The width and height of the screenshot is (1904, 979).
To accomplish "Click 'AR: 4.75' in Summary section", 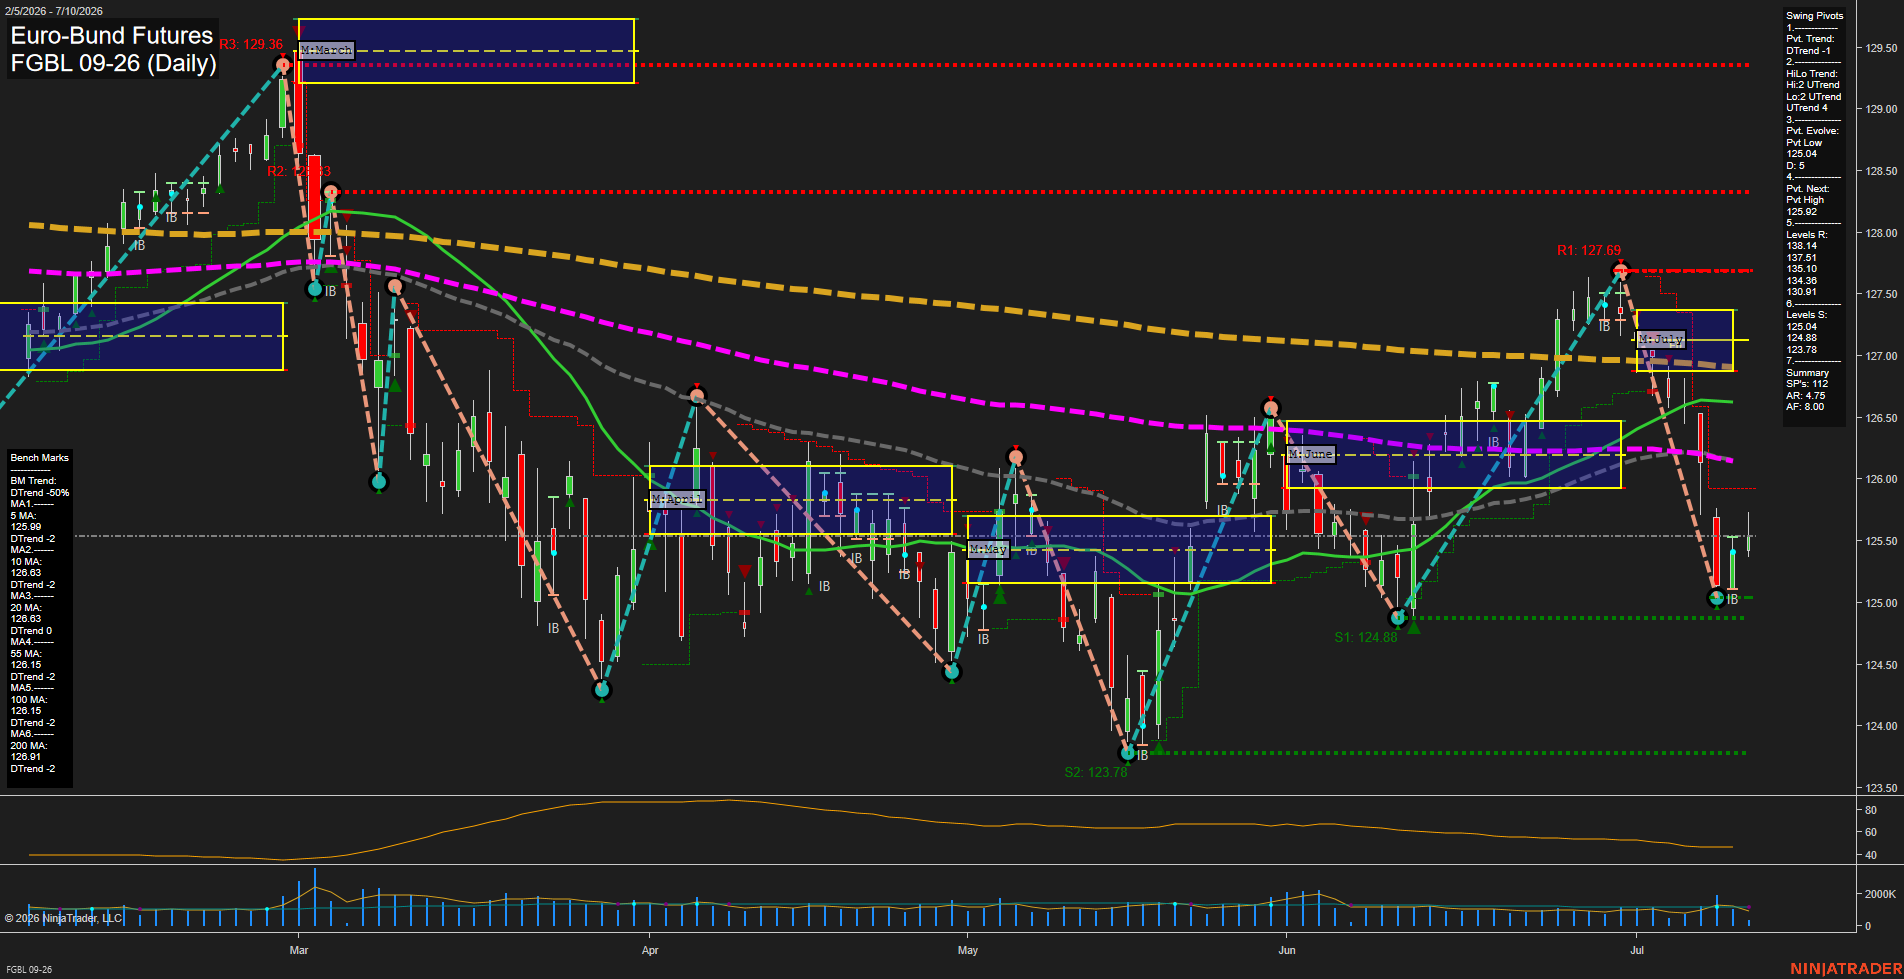I will tap(1806, 396).
